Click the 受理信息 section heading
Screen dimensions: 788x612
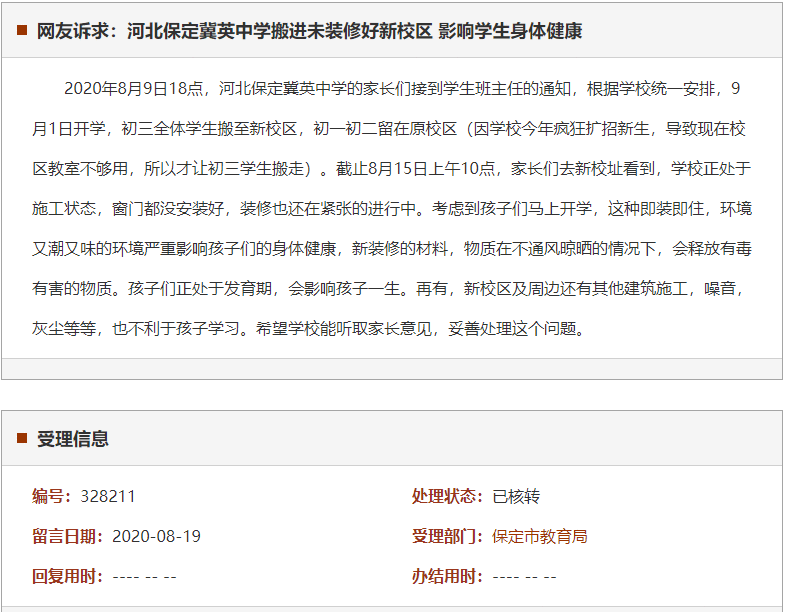[72, 439]
